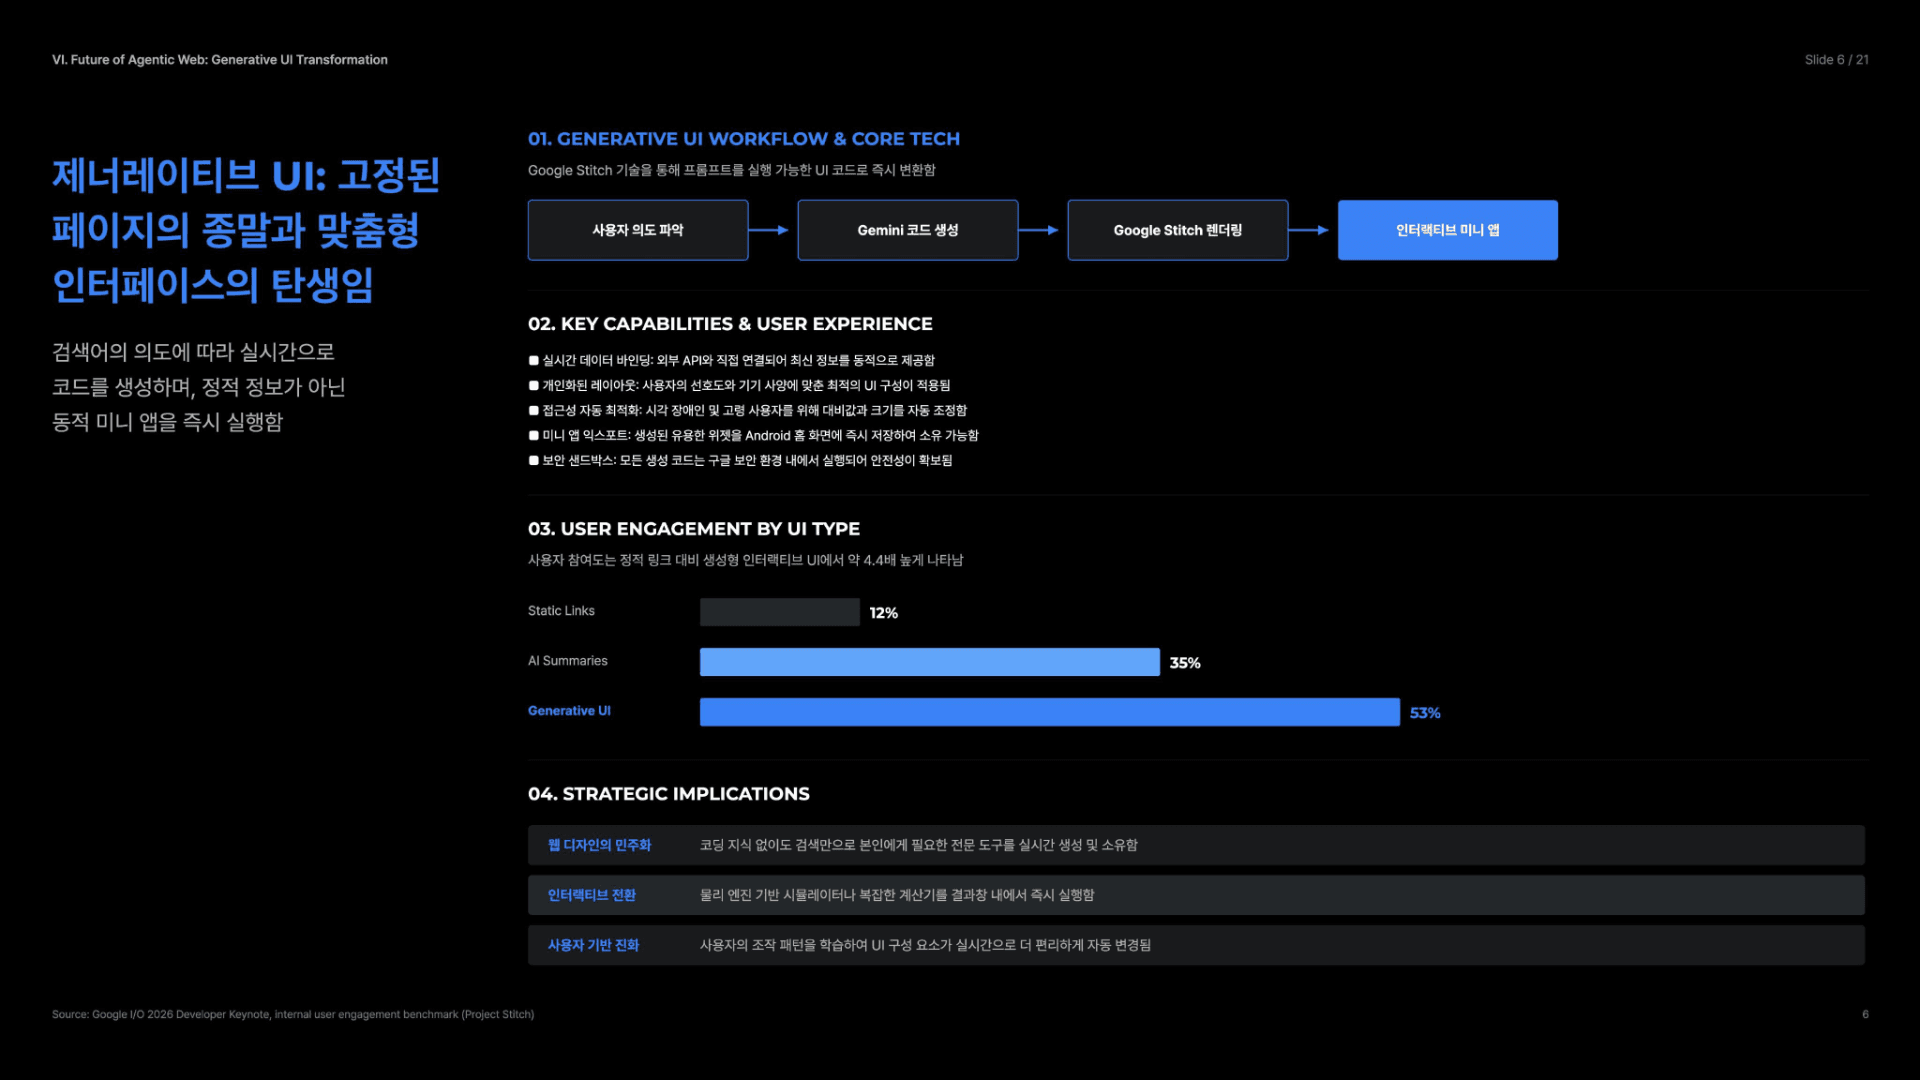Image resolution: width=1920 pixels, height=1080 pixels.
Task: Click the '02. KEY CAPABILITIES & USER EXPERIENCE' heading
Action: point(730,324)
